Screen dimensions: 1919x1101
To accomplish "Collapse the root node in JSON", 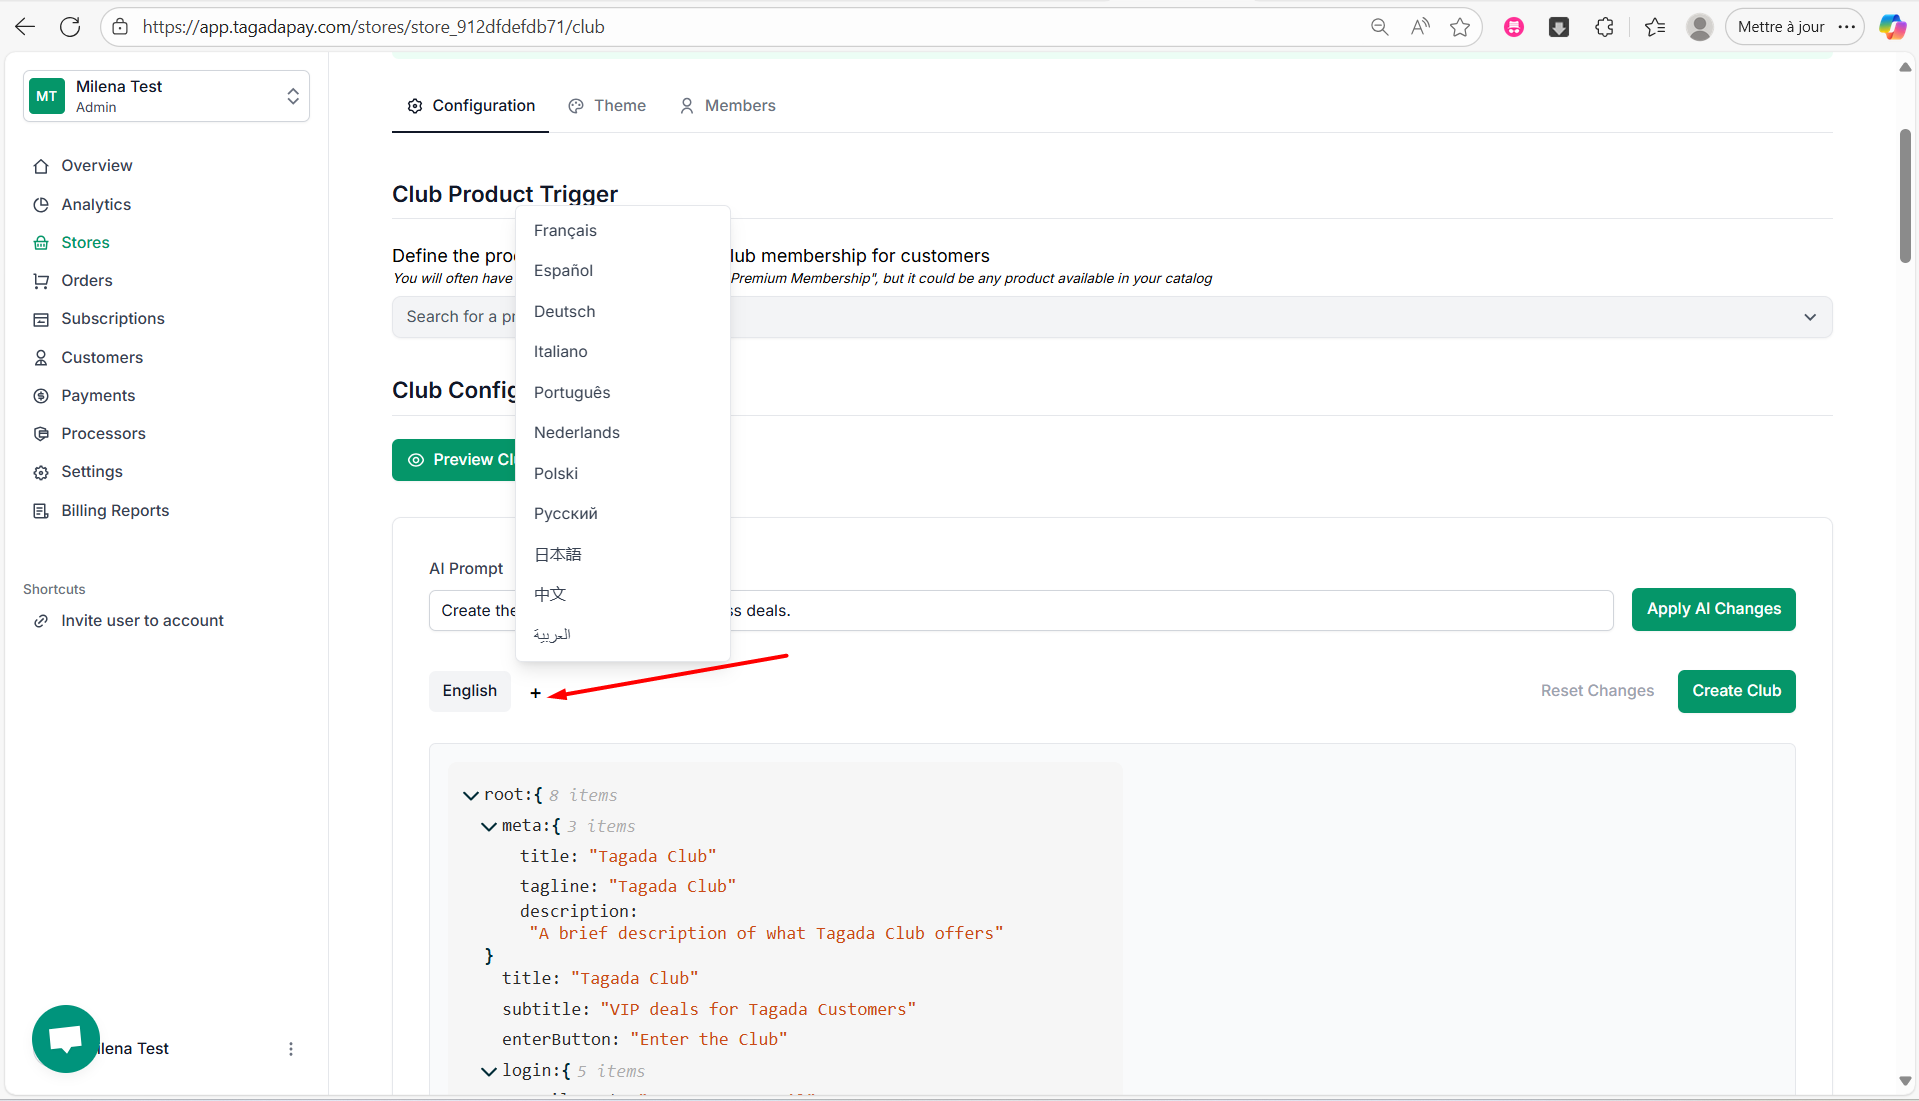I will coord(470,796).
